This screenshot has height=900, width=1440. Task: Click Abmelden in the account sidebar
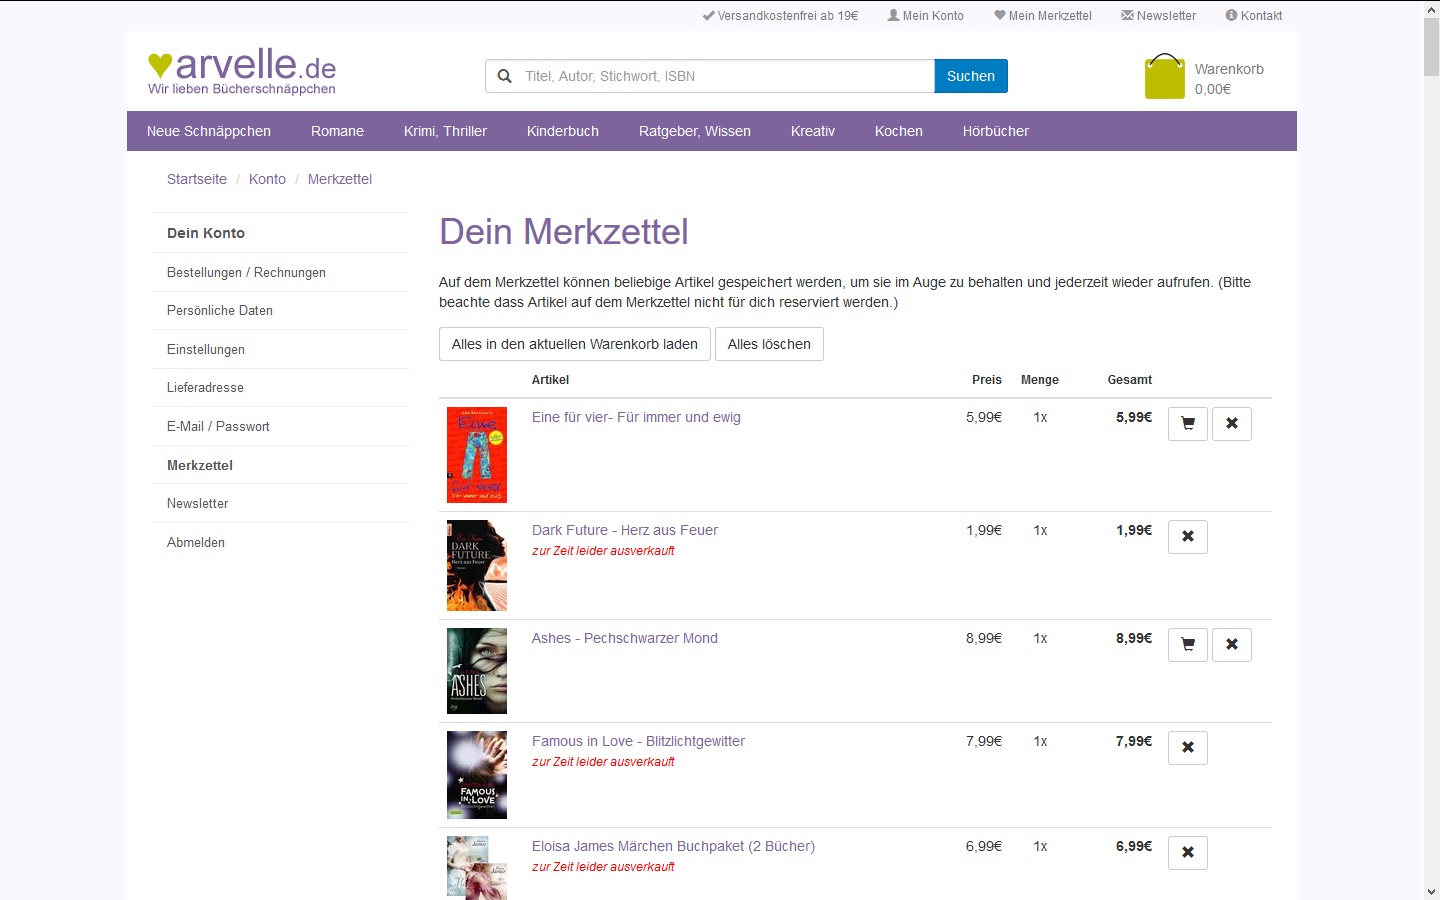click(196, 542)
